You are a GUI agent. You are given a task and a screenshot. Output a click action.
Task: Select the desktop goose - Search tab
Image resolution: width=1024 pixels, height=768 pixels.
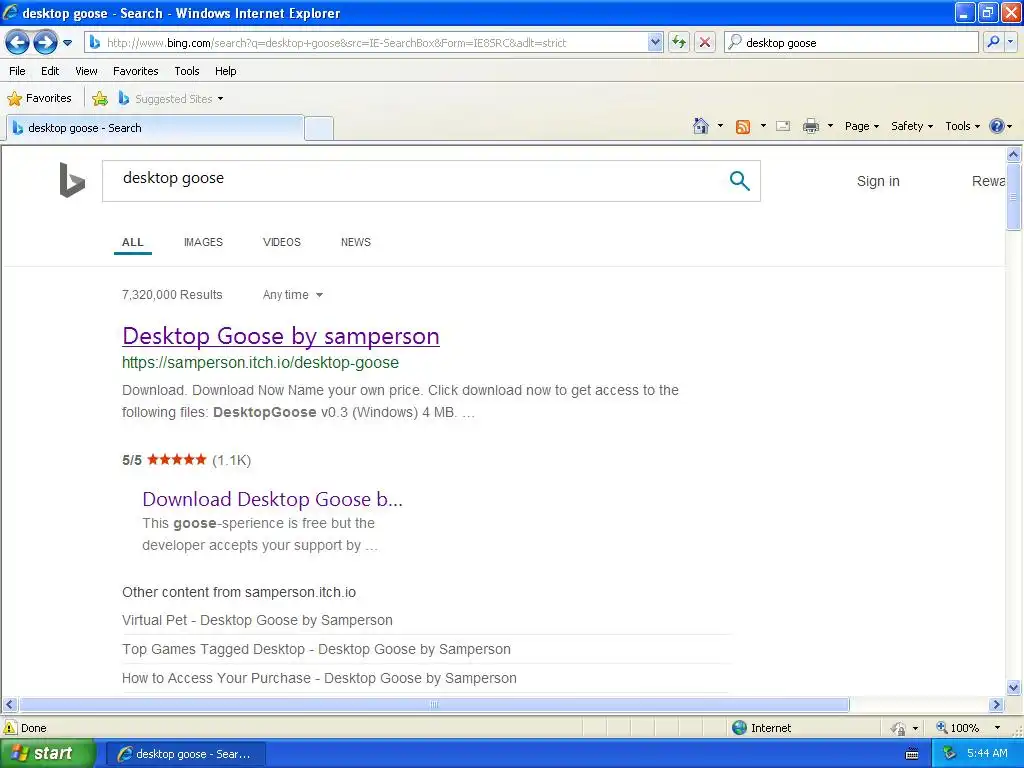(155, 128)
